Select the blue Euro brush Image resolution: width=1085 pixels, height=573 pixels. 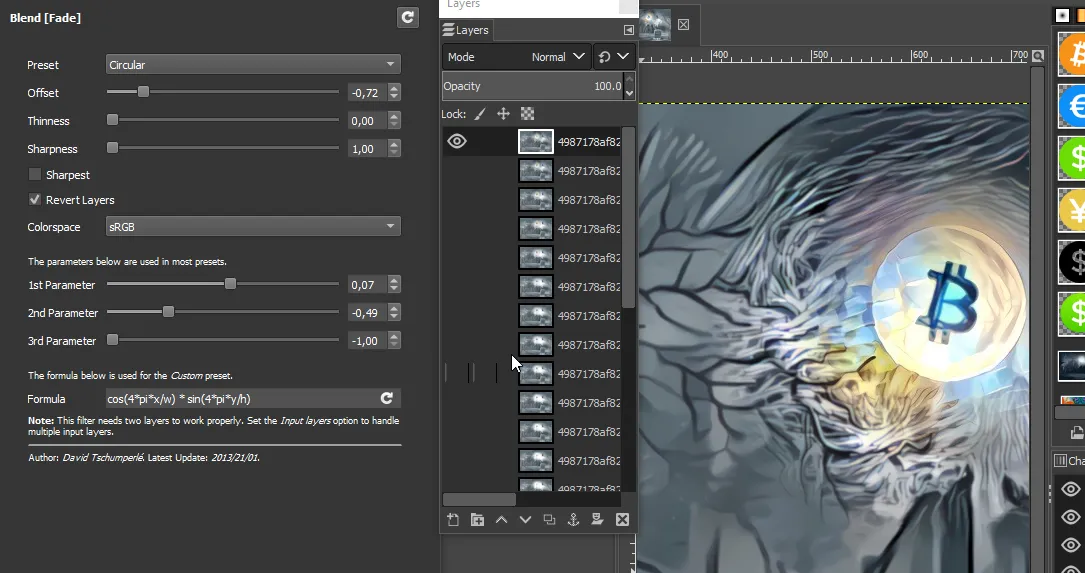click(1072, 107)
